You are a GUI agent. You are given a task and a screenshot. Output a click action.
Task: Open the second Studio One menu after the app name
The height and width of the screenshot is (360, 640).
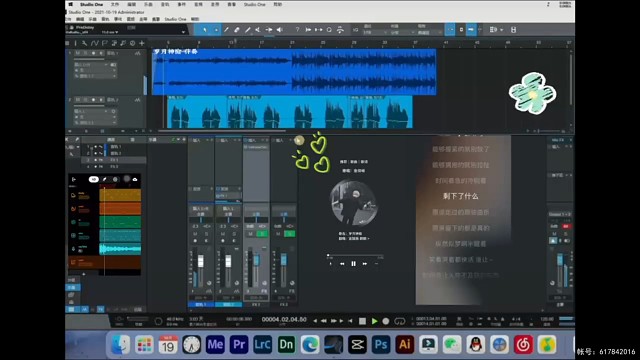click(x=131, y=4)
